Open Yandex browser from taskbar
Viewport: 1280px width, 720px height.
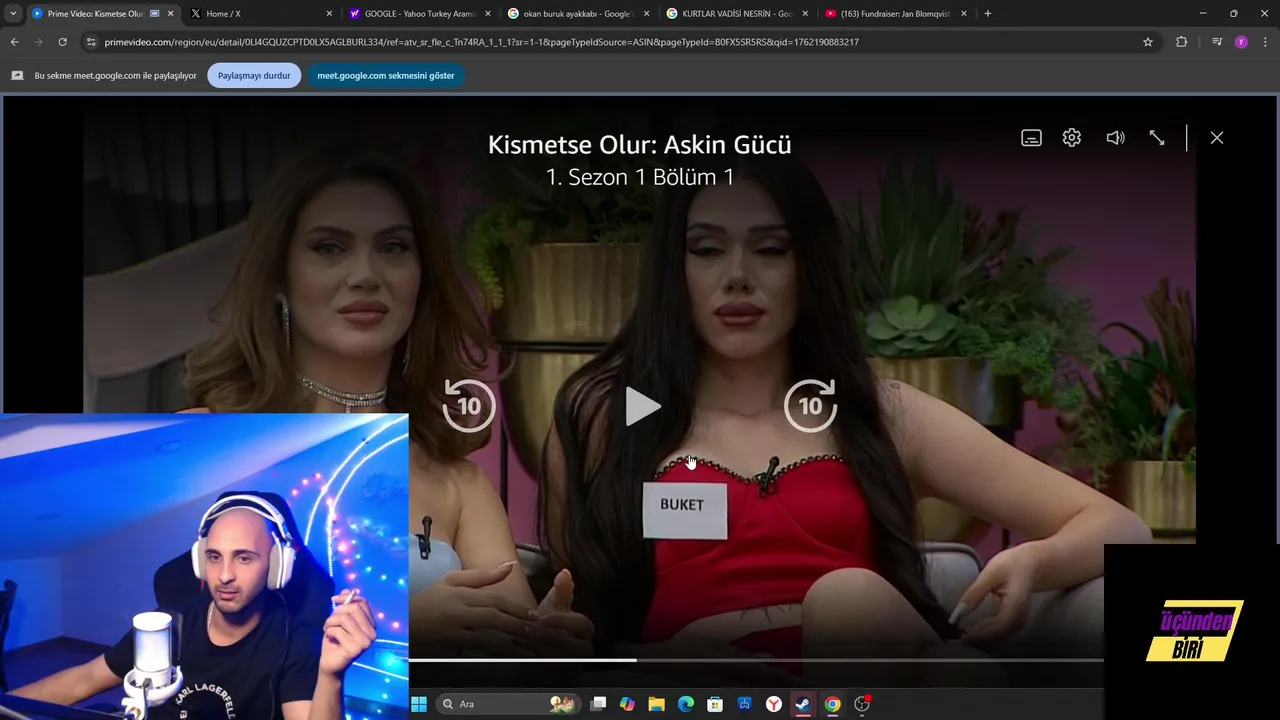[x=774, y=704]
